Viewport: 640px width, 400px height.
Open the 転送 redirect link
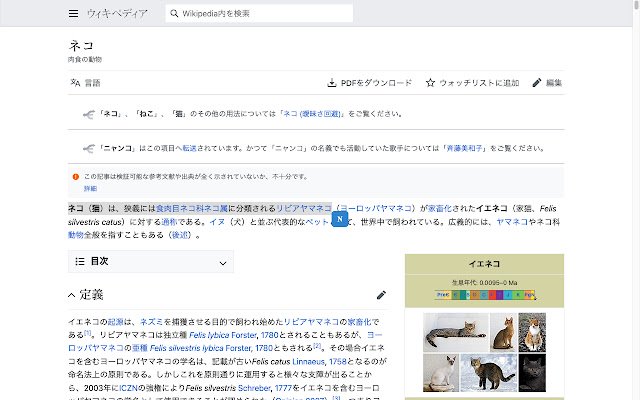(189, 148)
